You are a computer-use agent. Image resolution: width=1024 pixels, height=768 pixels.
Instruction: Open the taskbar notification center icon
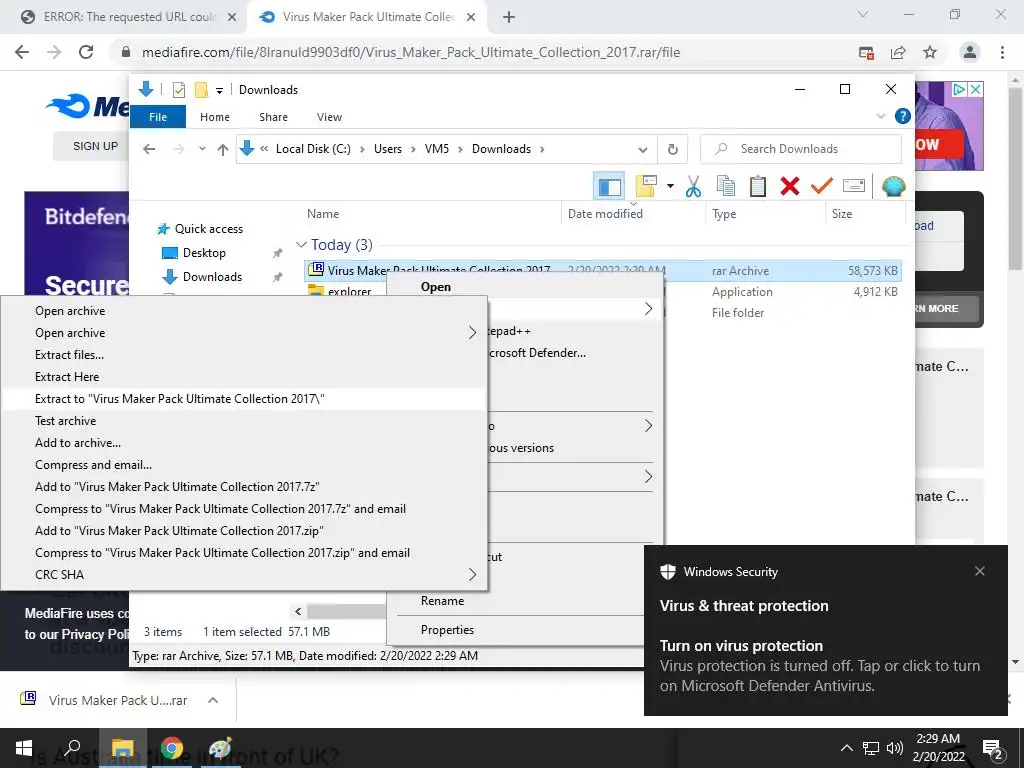[993, 748]
